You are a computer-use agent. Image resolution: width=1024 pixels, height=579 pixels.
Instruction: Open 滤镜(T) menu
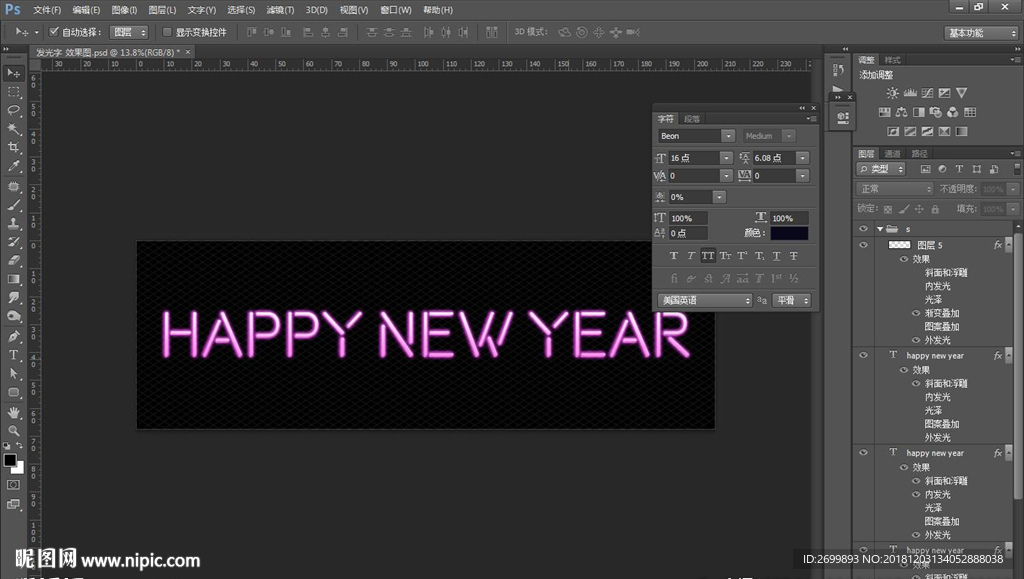pos(280,10)
